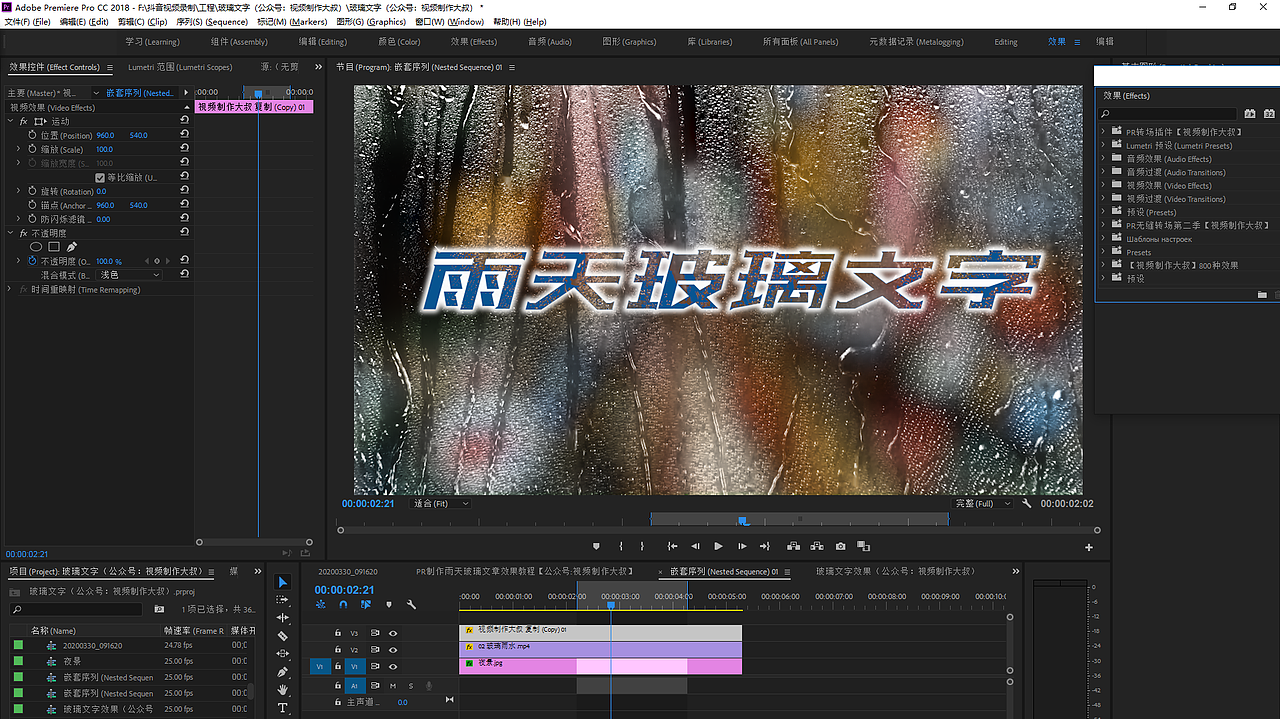The height and width of the screenshot is (719, 1280).
Task: Mute audio track A1
Action: click(393, 686)
